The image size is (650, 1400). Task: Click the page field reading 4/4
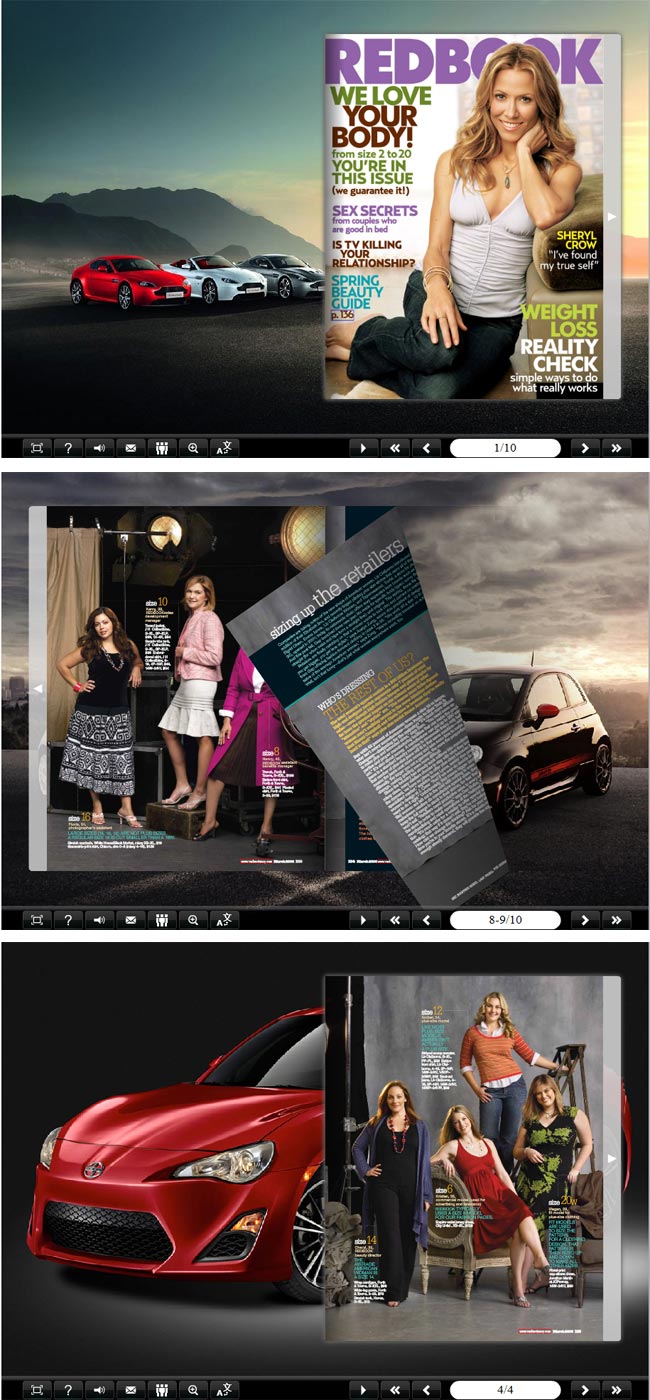[x=505, y=1390]
